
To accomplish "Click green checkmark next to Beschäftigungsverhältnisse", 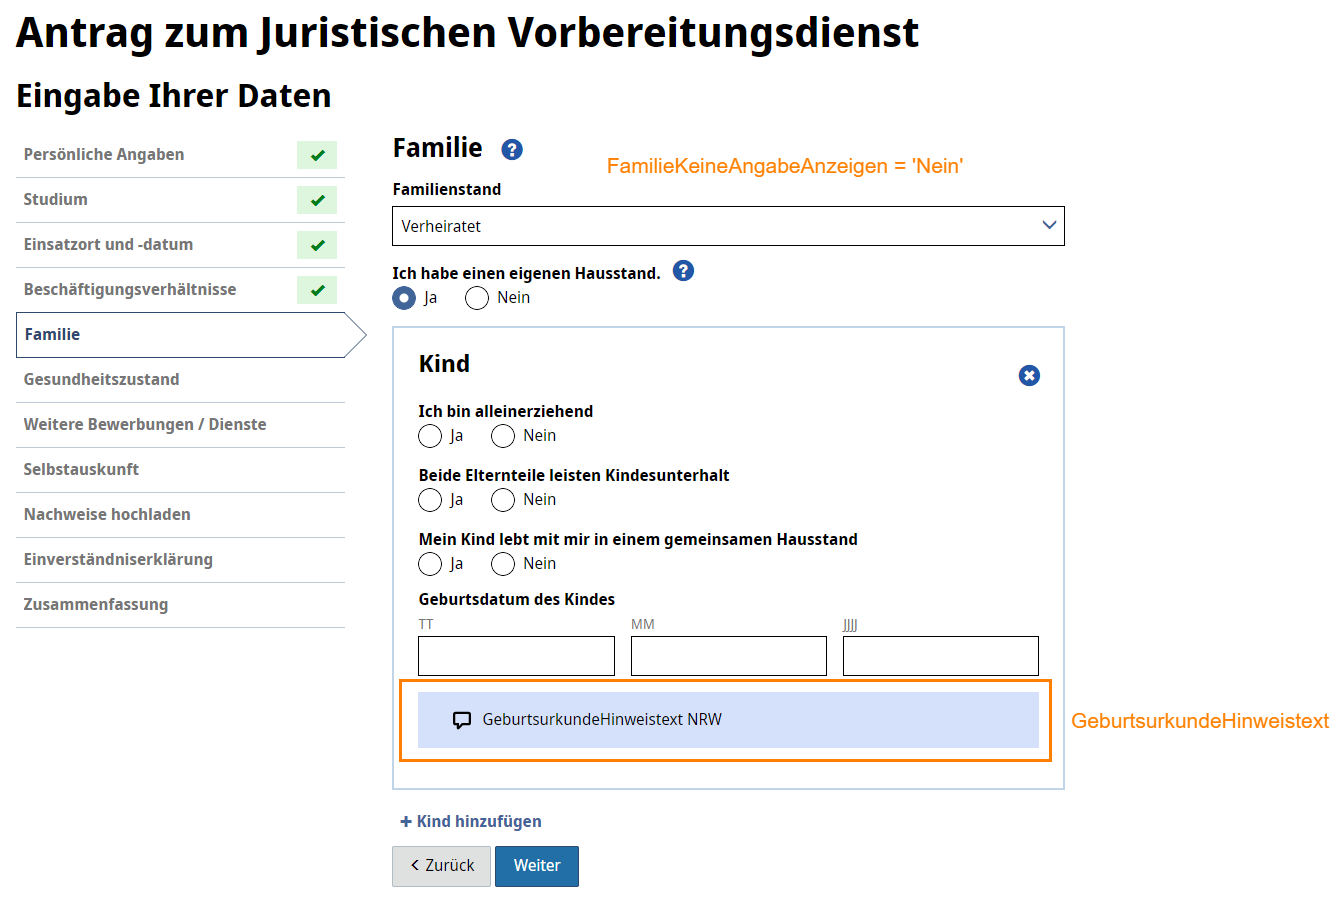I will (317, 290).
